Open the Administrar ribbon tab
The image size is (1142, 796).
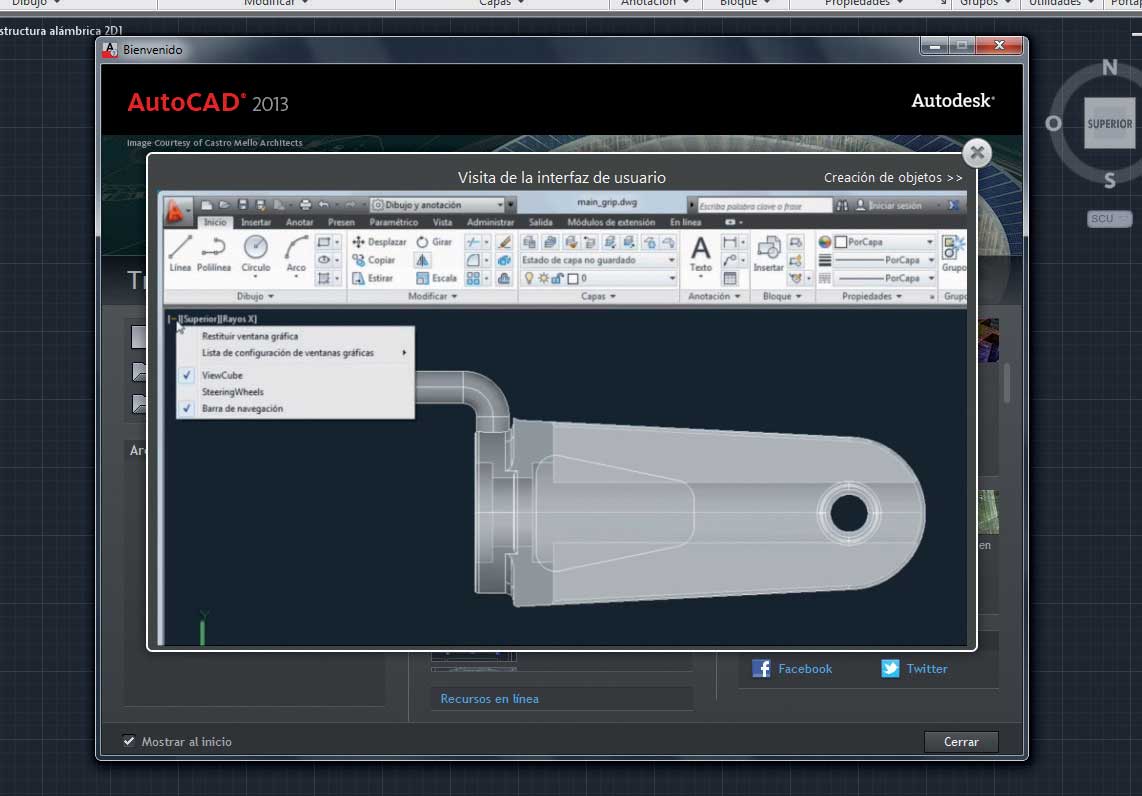click(490, 222)
